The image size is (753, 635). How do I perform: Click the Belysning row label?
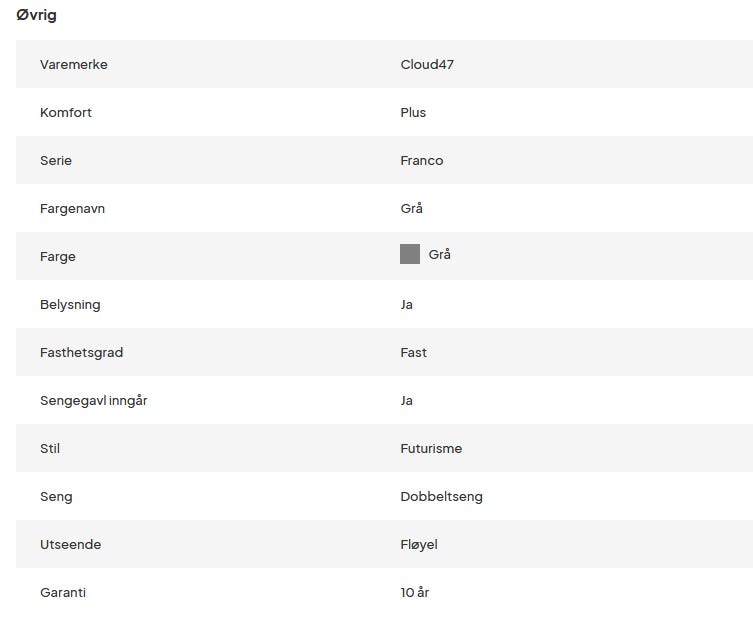70,304
